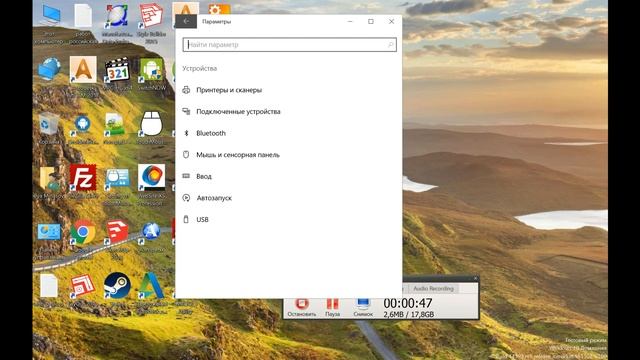The height and width of the screenshot is (360, 640).
Task: Click the magnifier icon in the search box
Action: click(x=390, y=45)
